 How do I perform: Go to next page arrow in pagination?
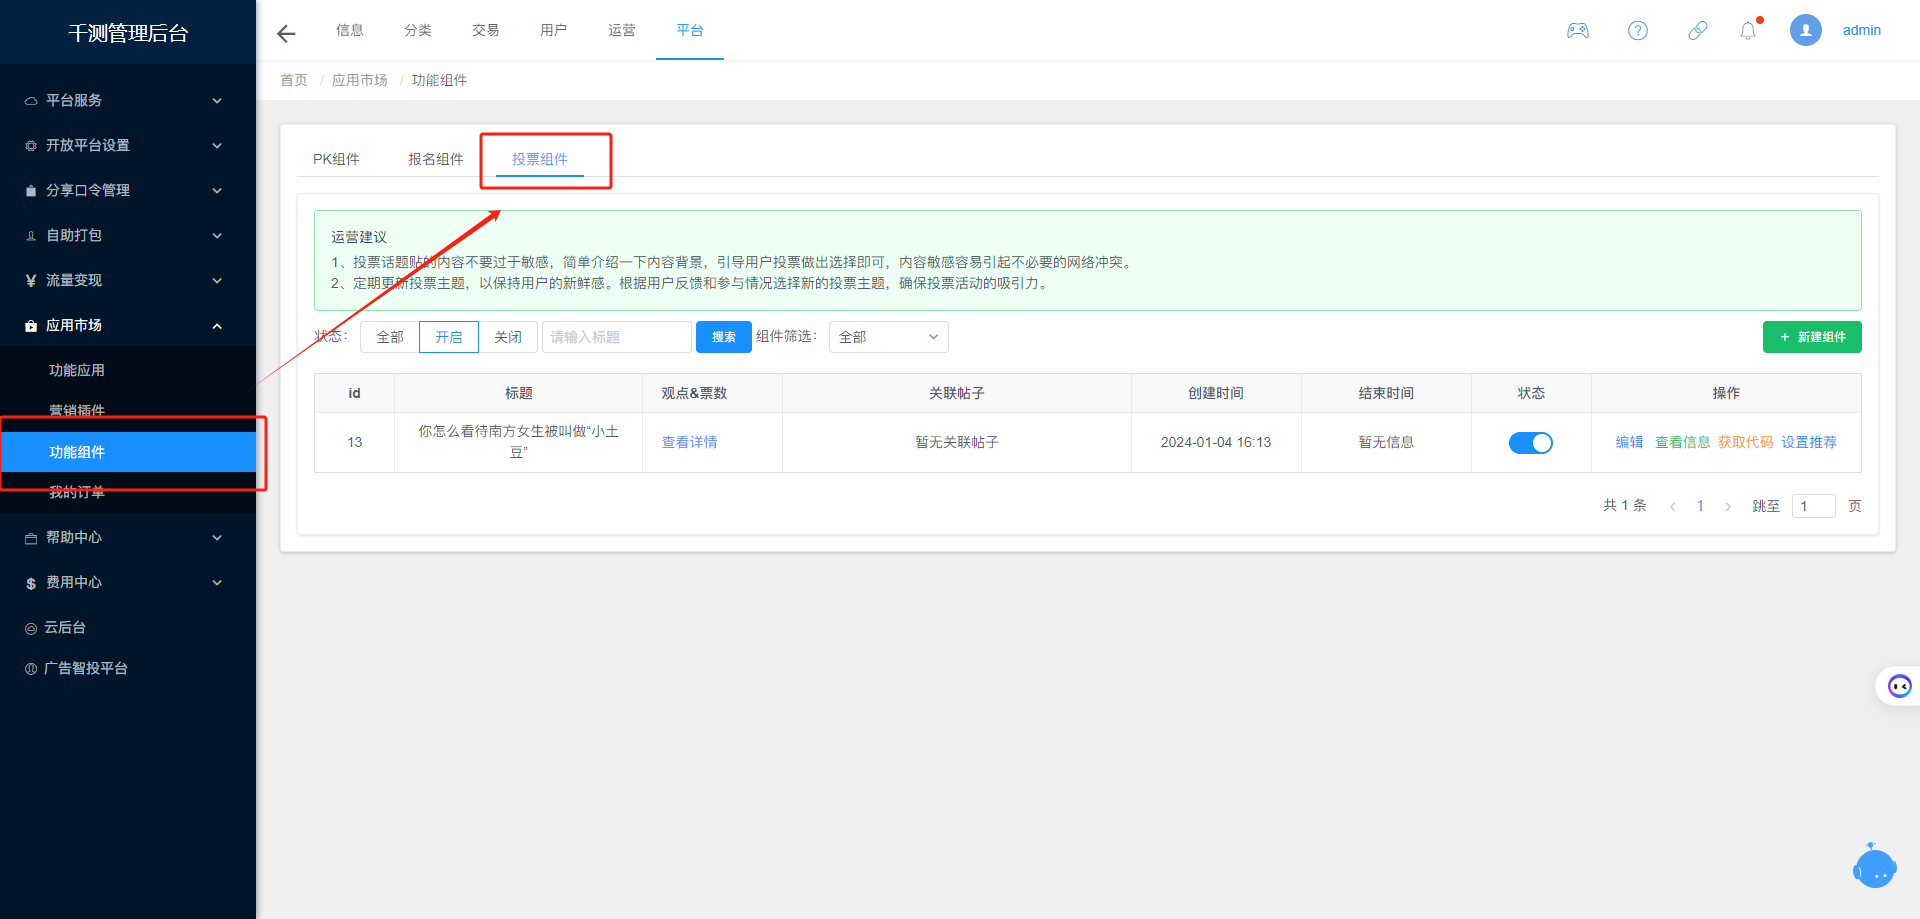coord(1728,506)
